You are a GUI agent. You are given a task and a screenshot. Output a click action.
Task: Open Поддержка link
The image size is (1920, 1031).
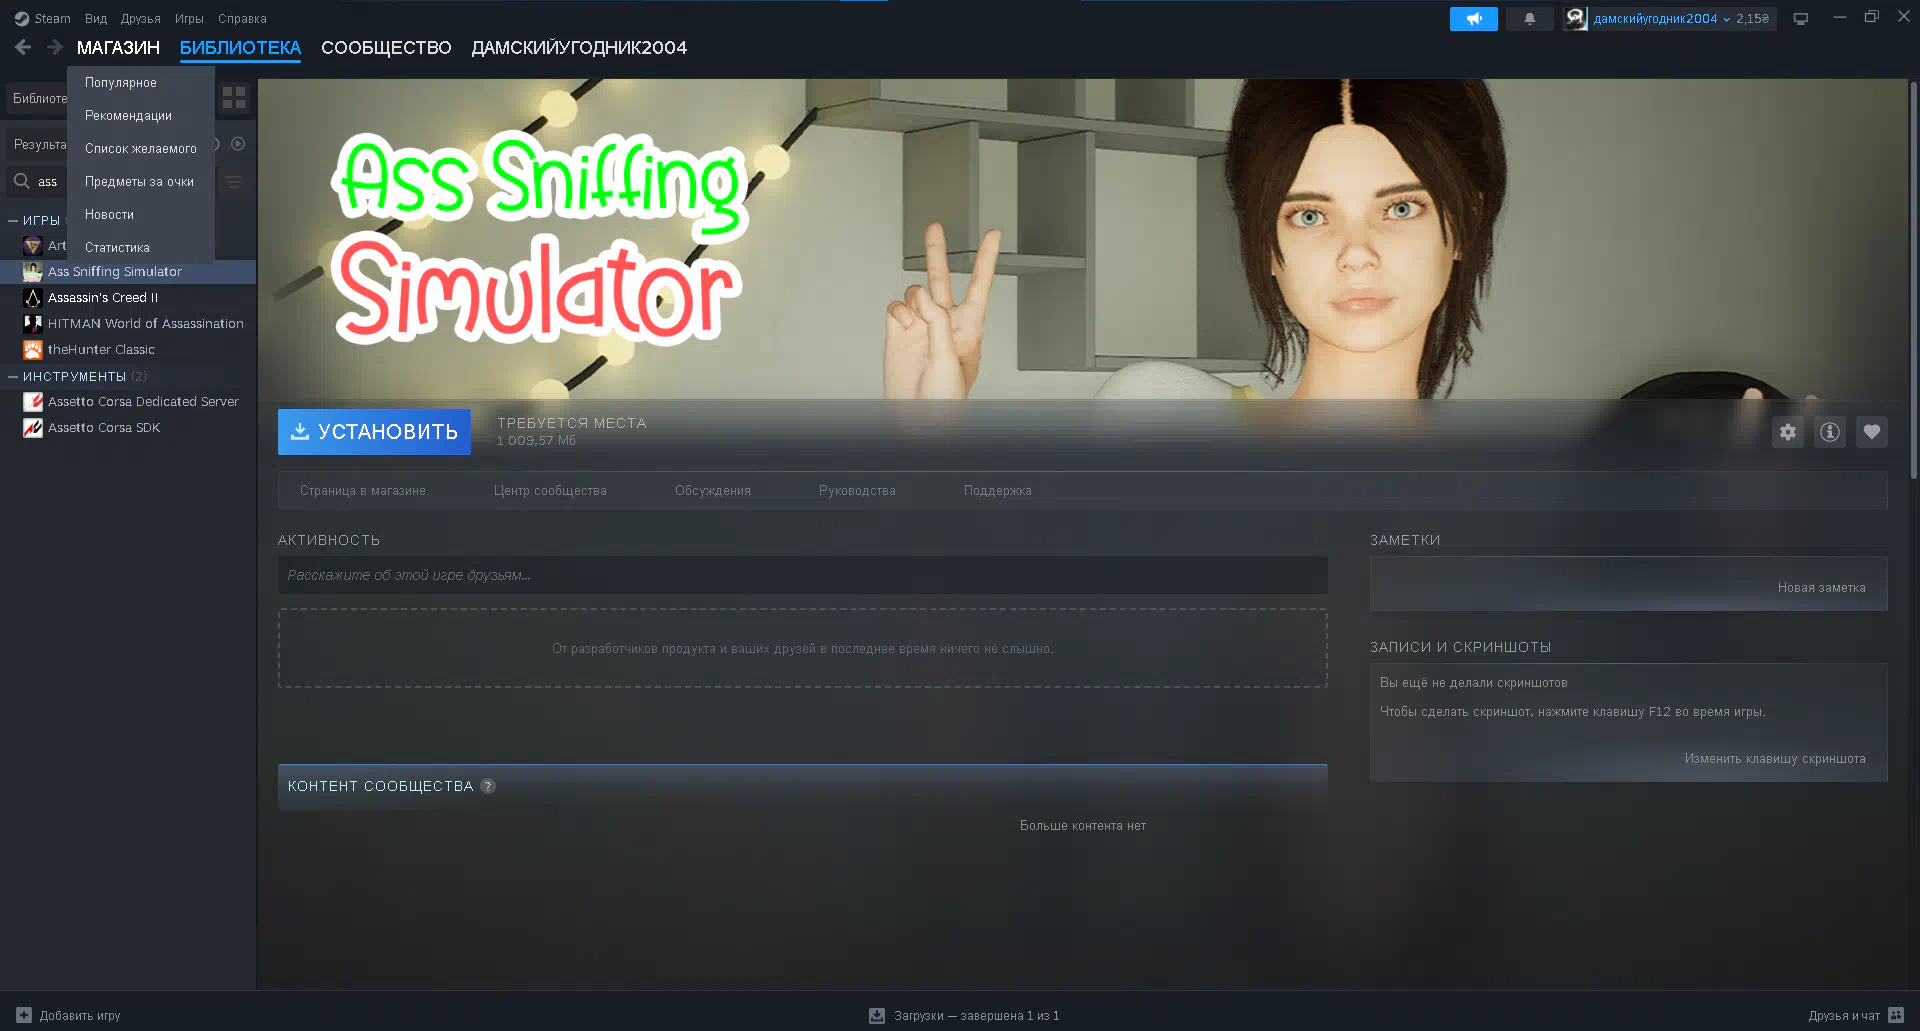(x=998, y=490)
